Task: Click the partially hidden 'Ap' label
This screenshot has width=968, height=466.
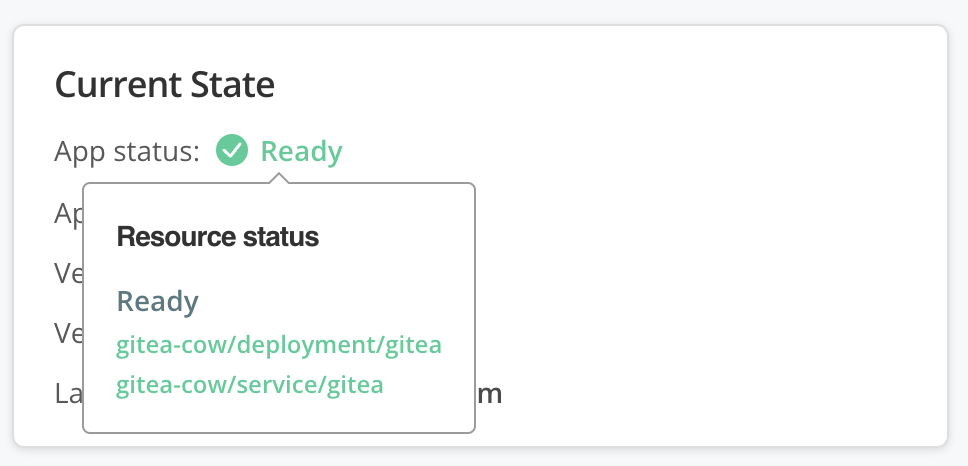Action: (68, 212)
